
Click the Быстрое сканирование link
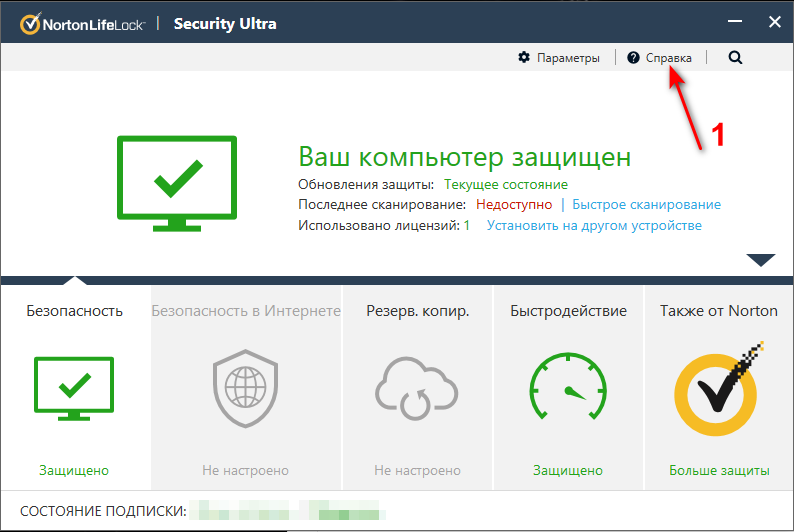646,205
